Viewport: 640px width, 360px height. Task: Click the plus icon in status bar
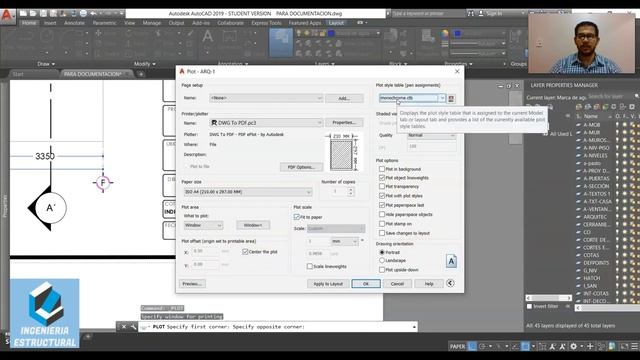[590, 346]
